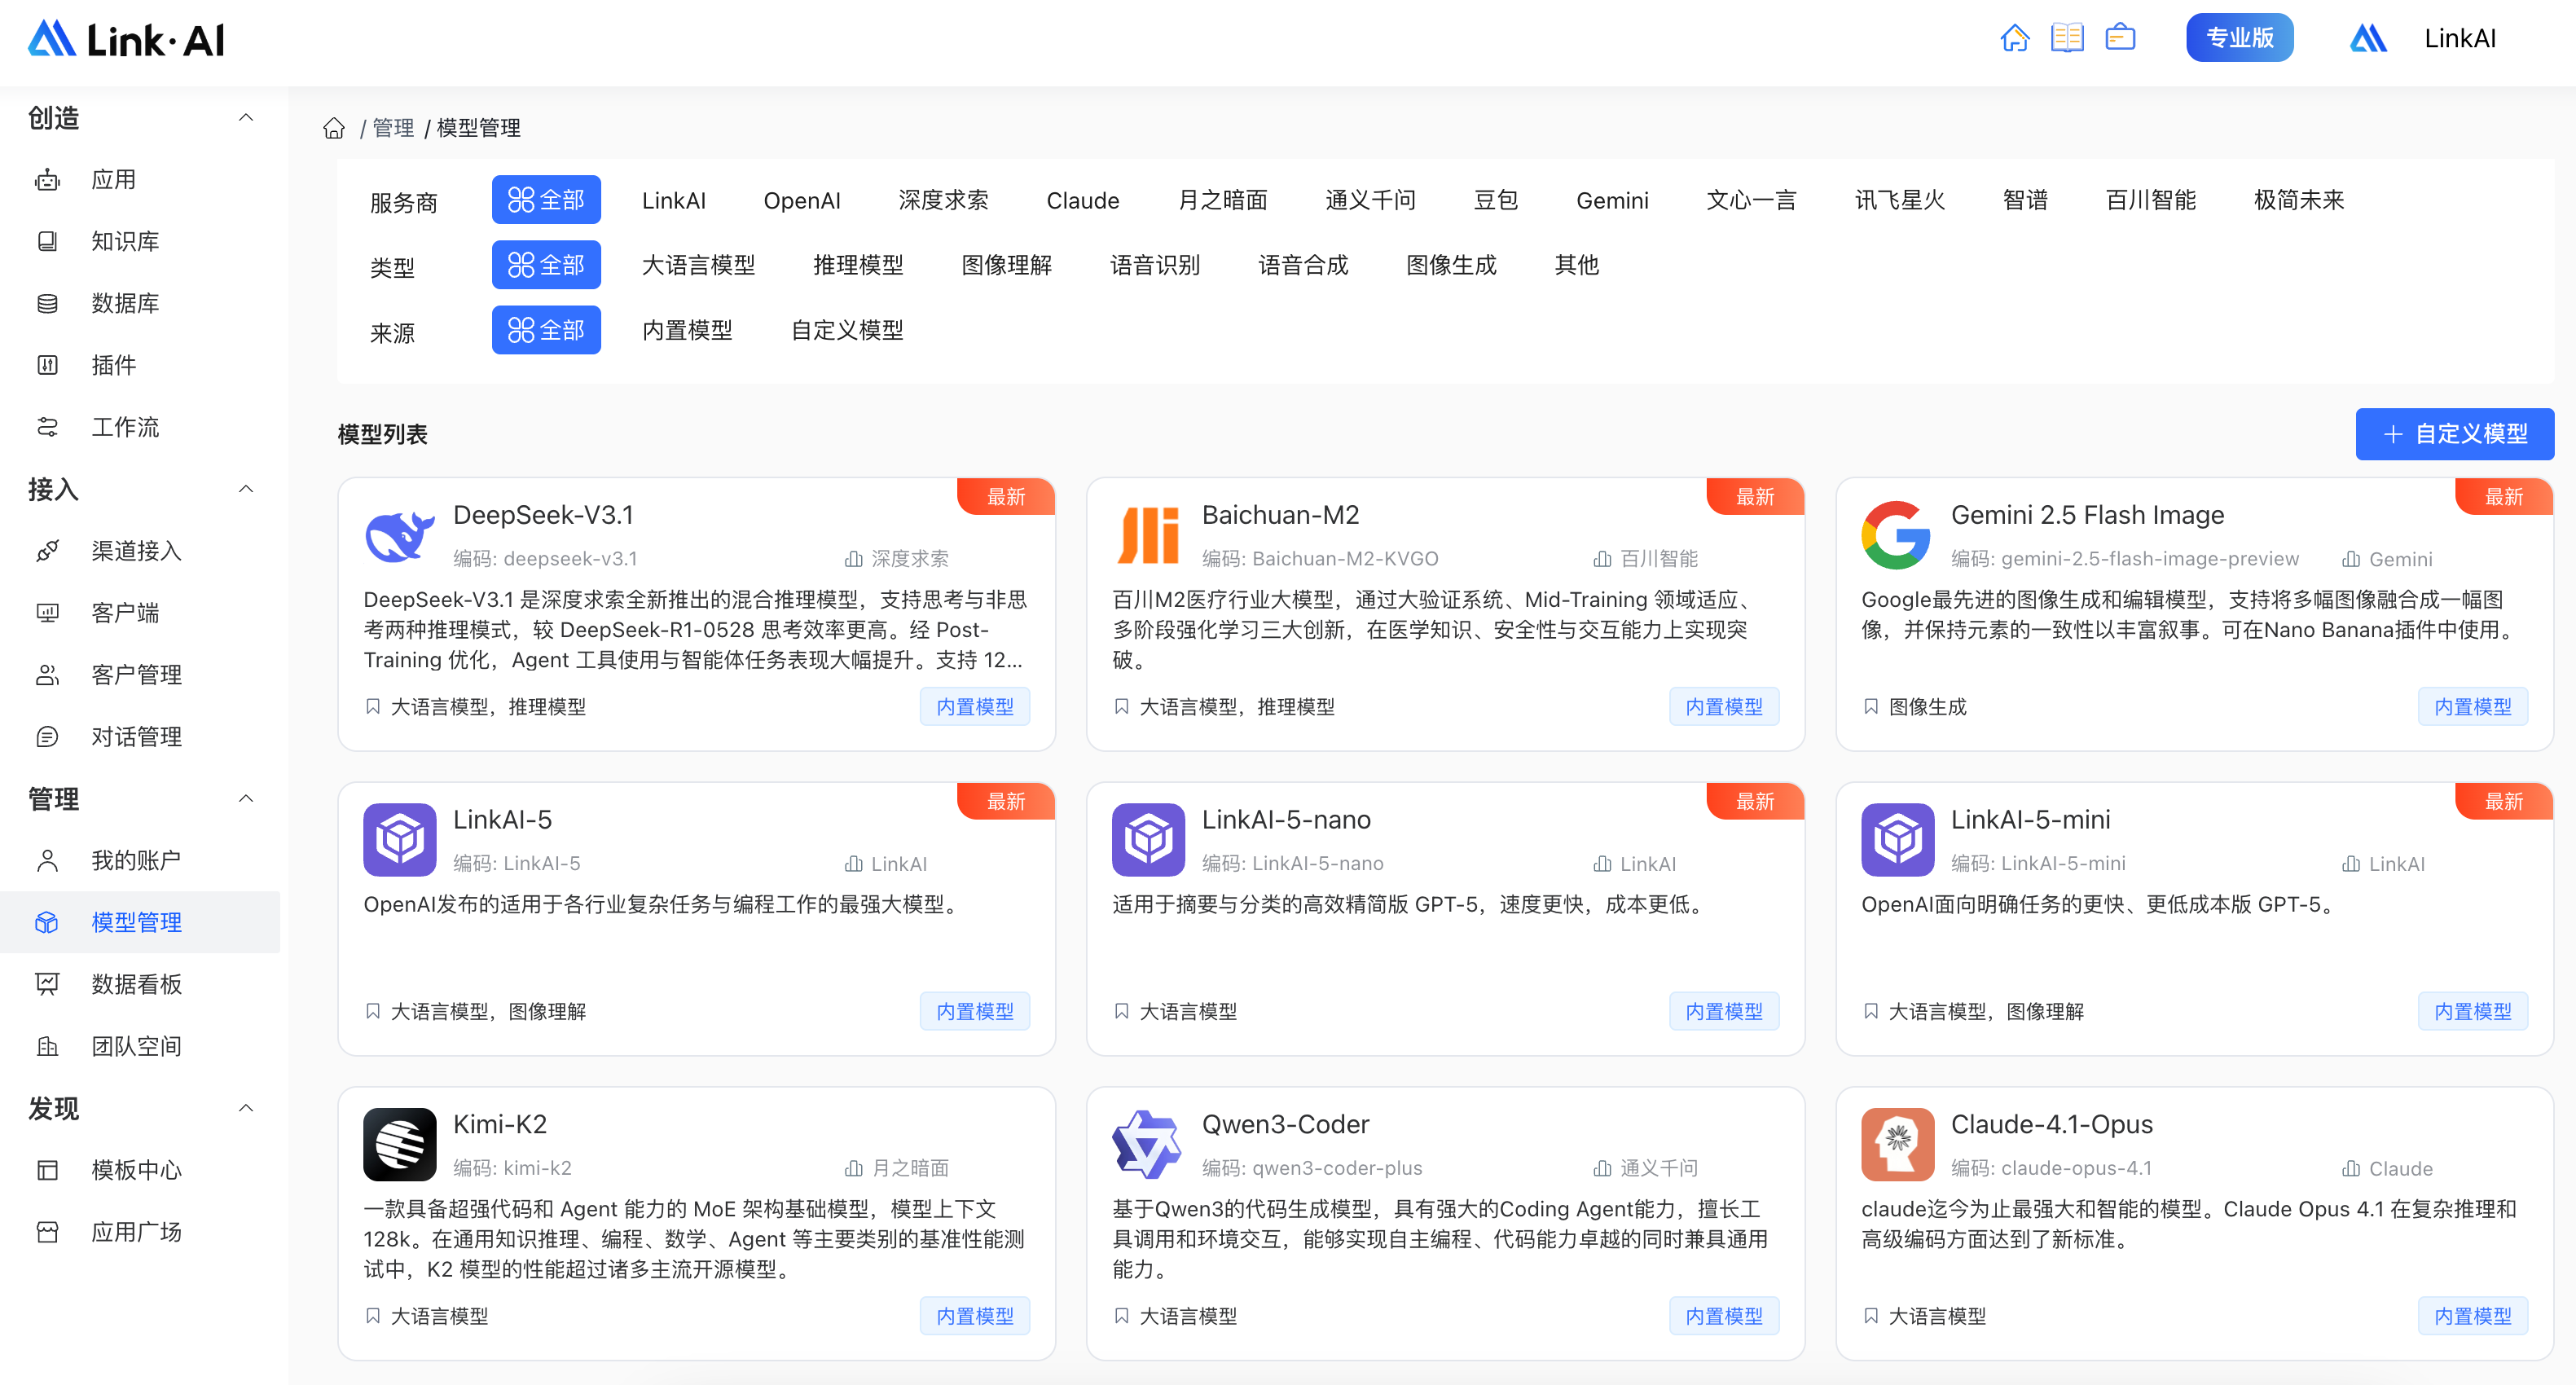Click the Qwen3-Coder logo icon
Viewport: 2576px width, 1385px height.
point(1148,1144)
